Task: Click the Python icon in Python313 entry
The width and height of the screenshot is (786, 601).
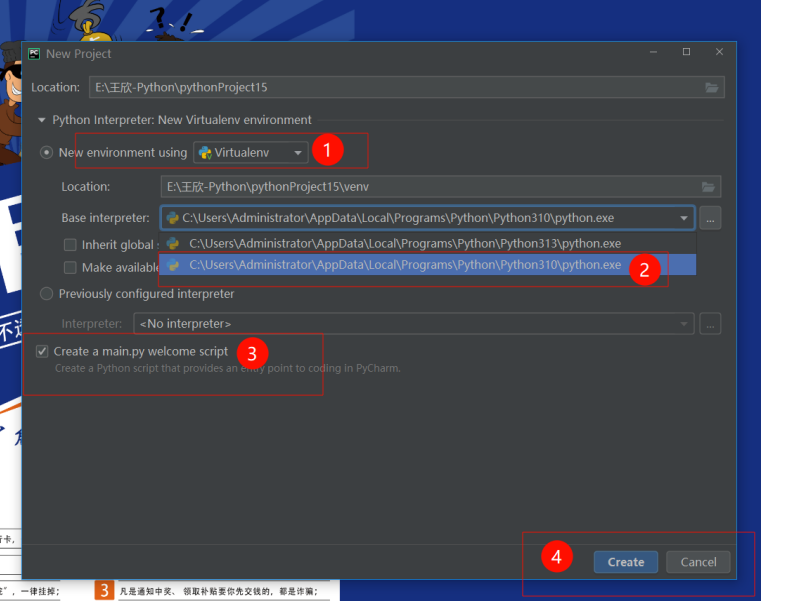Action: click(173, 244)
